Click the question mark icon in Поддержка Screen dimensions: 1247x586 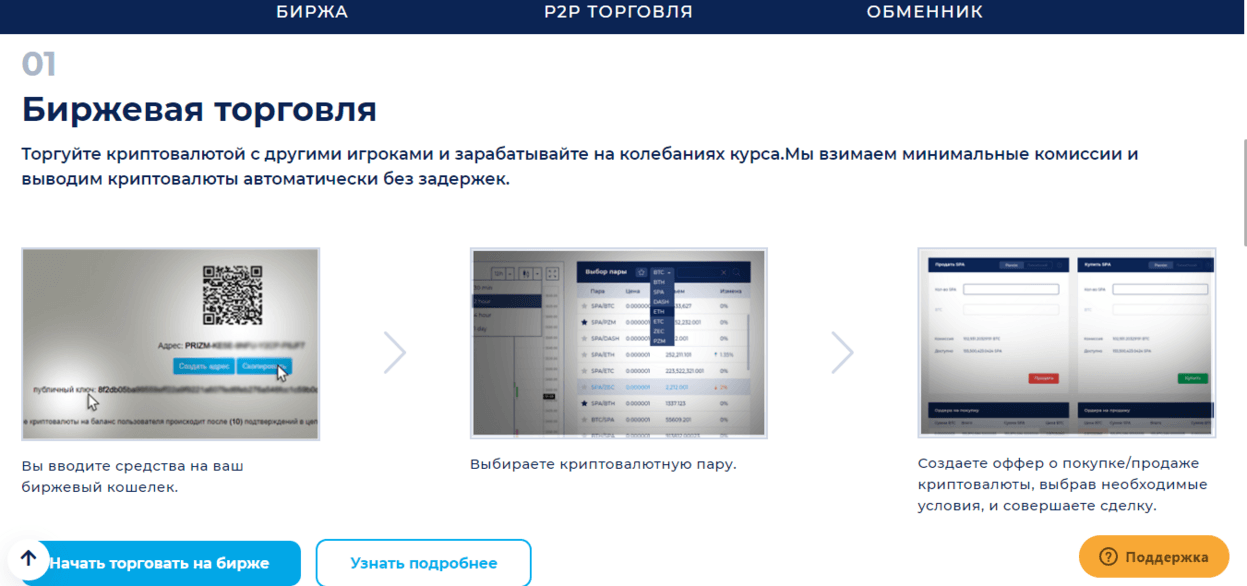(x=1108, y=557)
